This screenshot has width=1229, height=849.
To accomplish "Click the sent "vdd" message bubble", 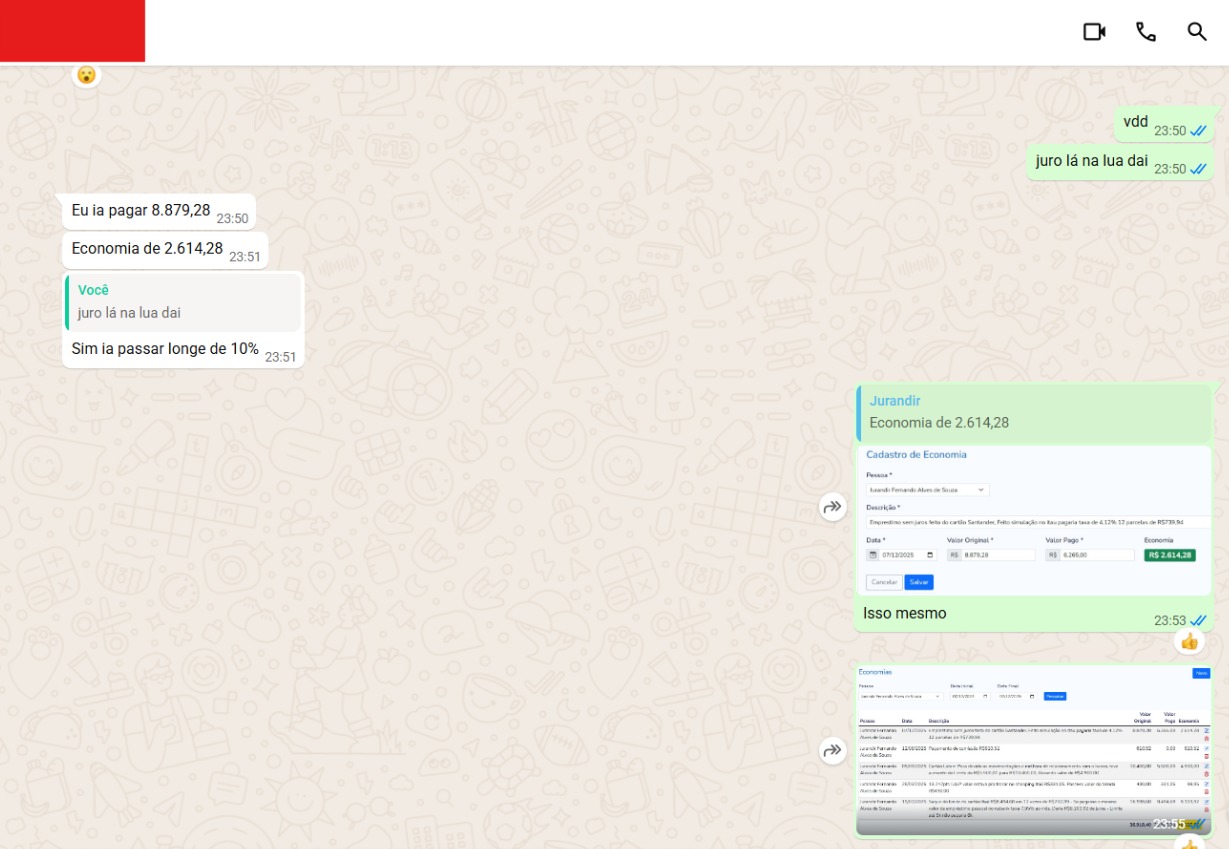I will (1136, 123).
